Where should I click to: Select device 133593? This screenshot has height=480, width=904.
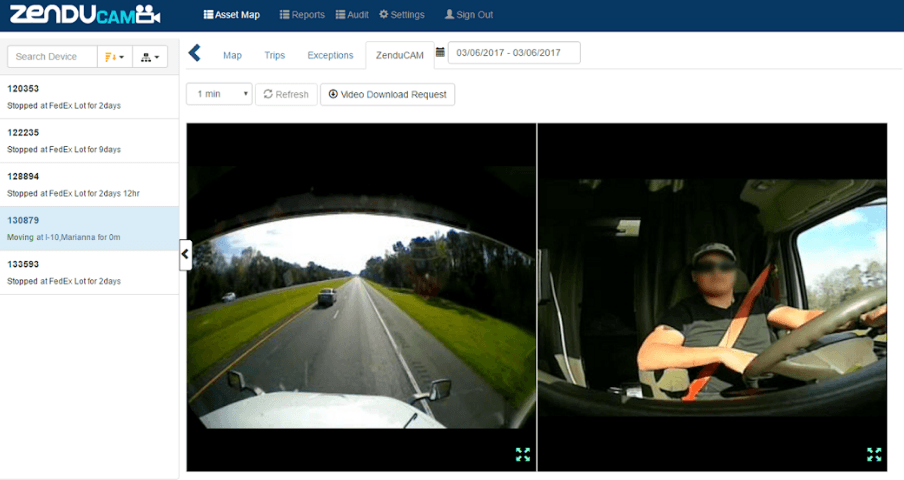(x=89, y=273)
